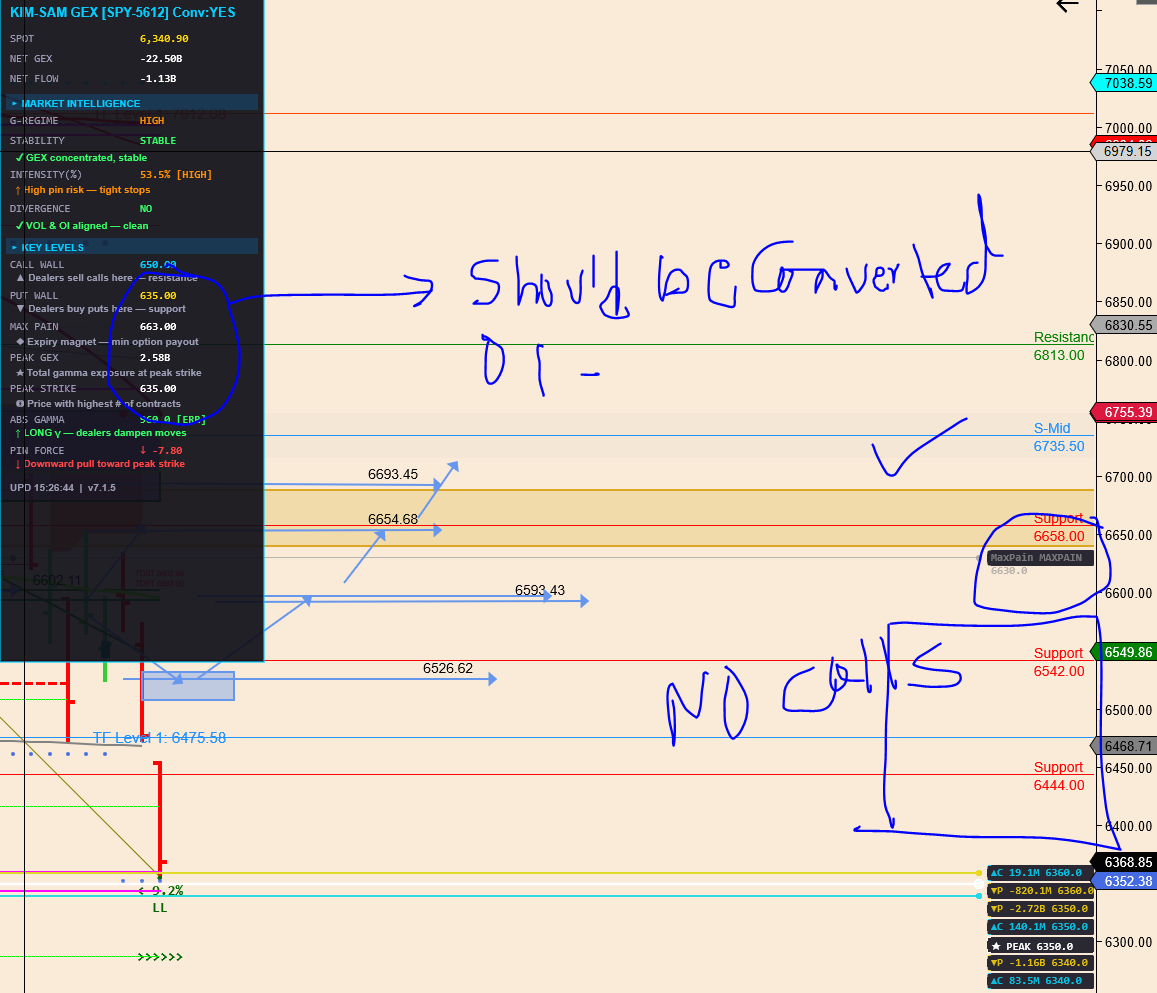This screenshot has height=993, width=1157.
Task: Click the black 6368.85 price marker
Action: (x=1125, y=862)
